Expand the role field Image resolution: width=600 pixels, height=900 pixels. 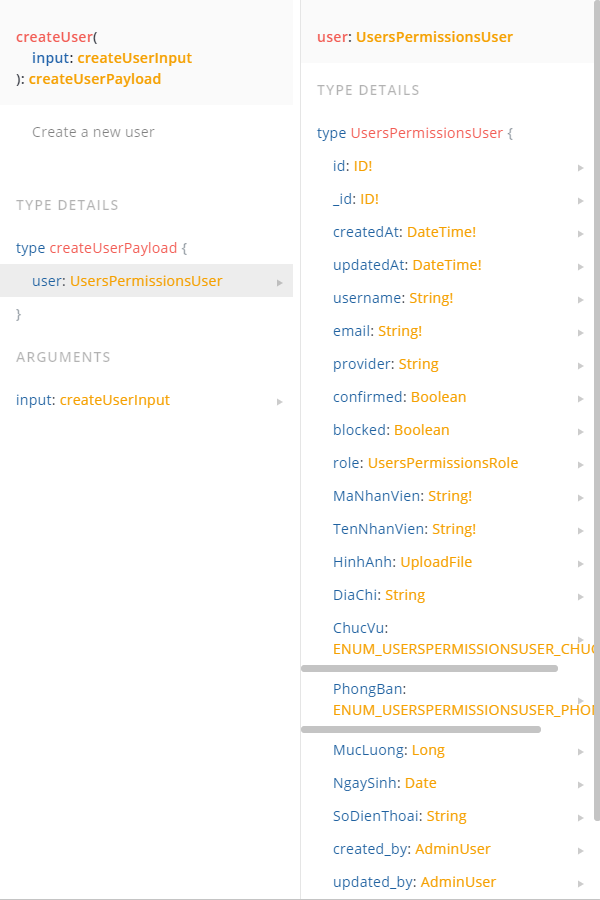(580, 463)
